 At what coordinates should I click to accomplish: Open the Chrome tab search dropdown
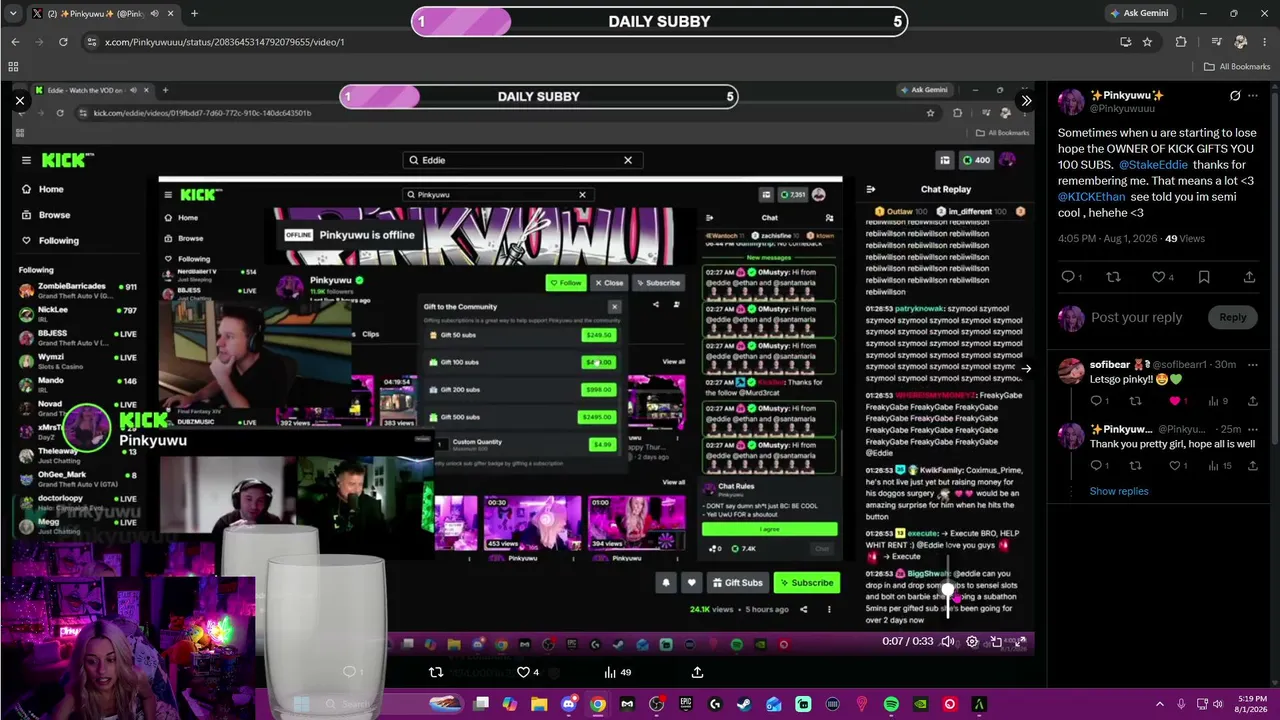tap(12, 13)
